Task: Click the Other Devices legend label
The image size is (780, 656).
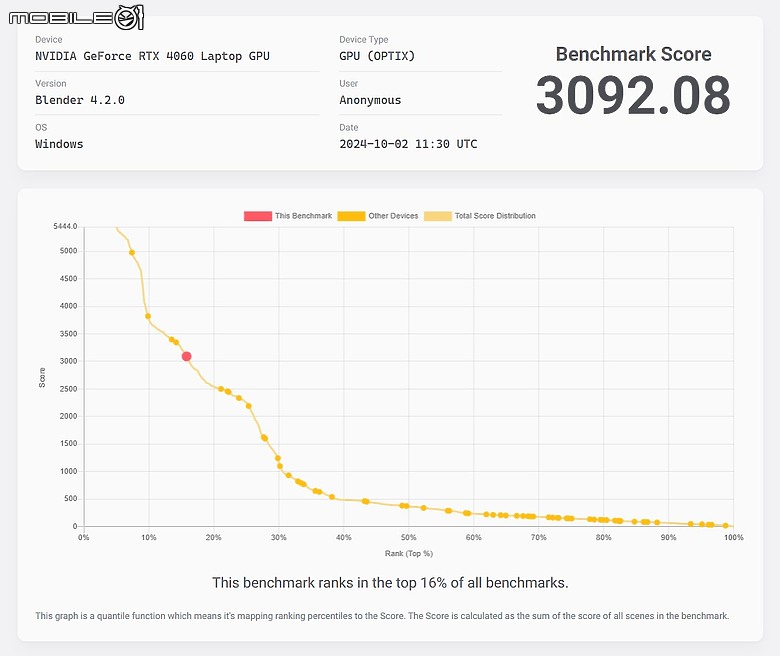Action: (x=393, y=216)
